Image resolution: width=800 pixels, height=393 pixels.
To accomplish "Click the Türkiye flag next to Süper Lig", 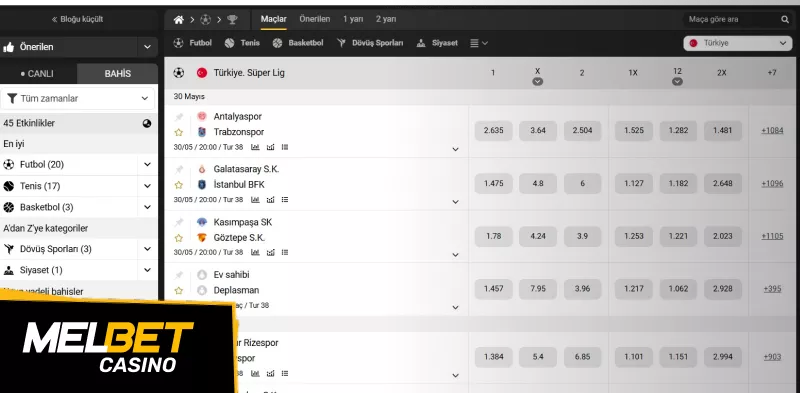I will (202, 73).
